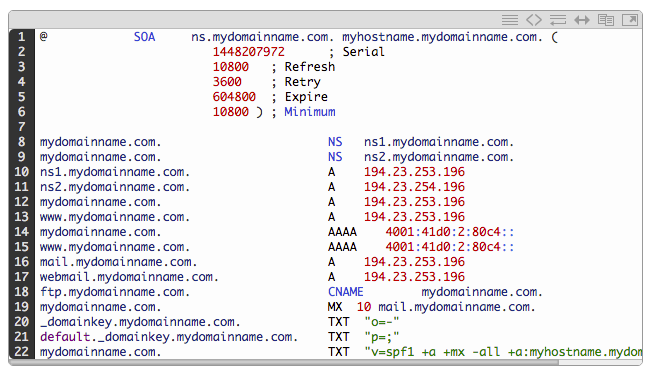The height and width of the screenshot is (379, 665).
Task: Click the "o=-" TXT value
Action: (382, 322)
